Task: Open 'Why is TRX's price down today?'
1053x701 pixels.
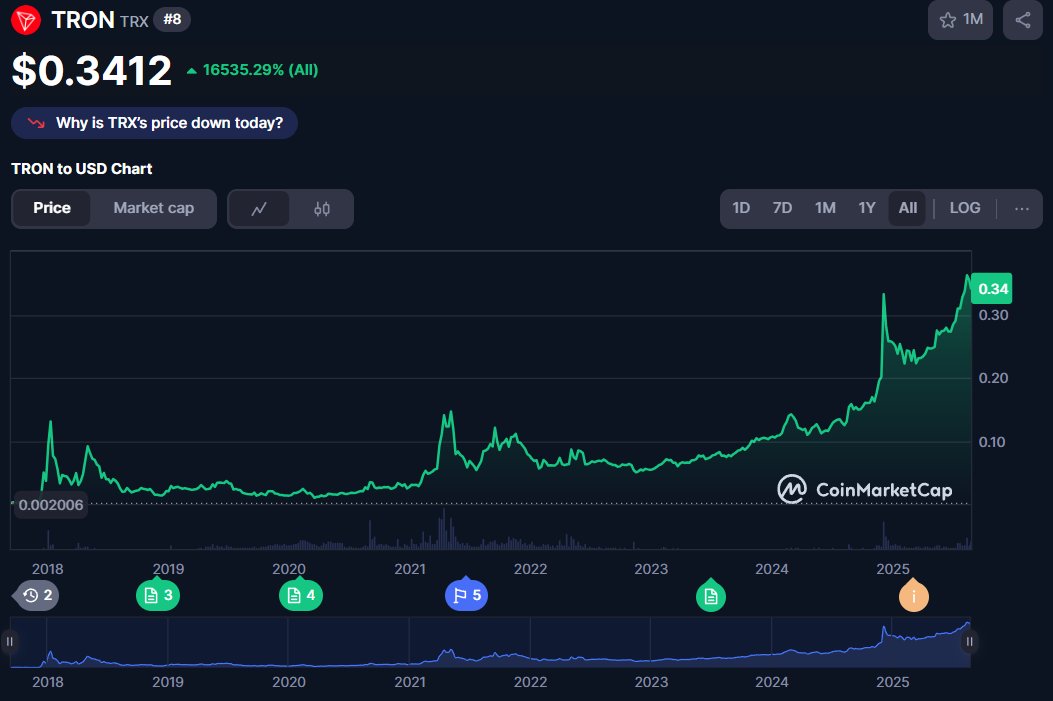Action: [x=154, y=123]
